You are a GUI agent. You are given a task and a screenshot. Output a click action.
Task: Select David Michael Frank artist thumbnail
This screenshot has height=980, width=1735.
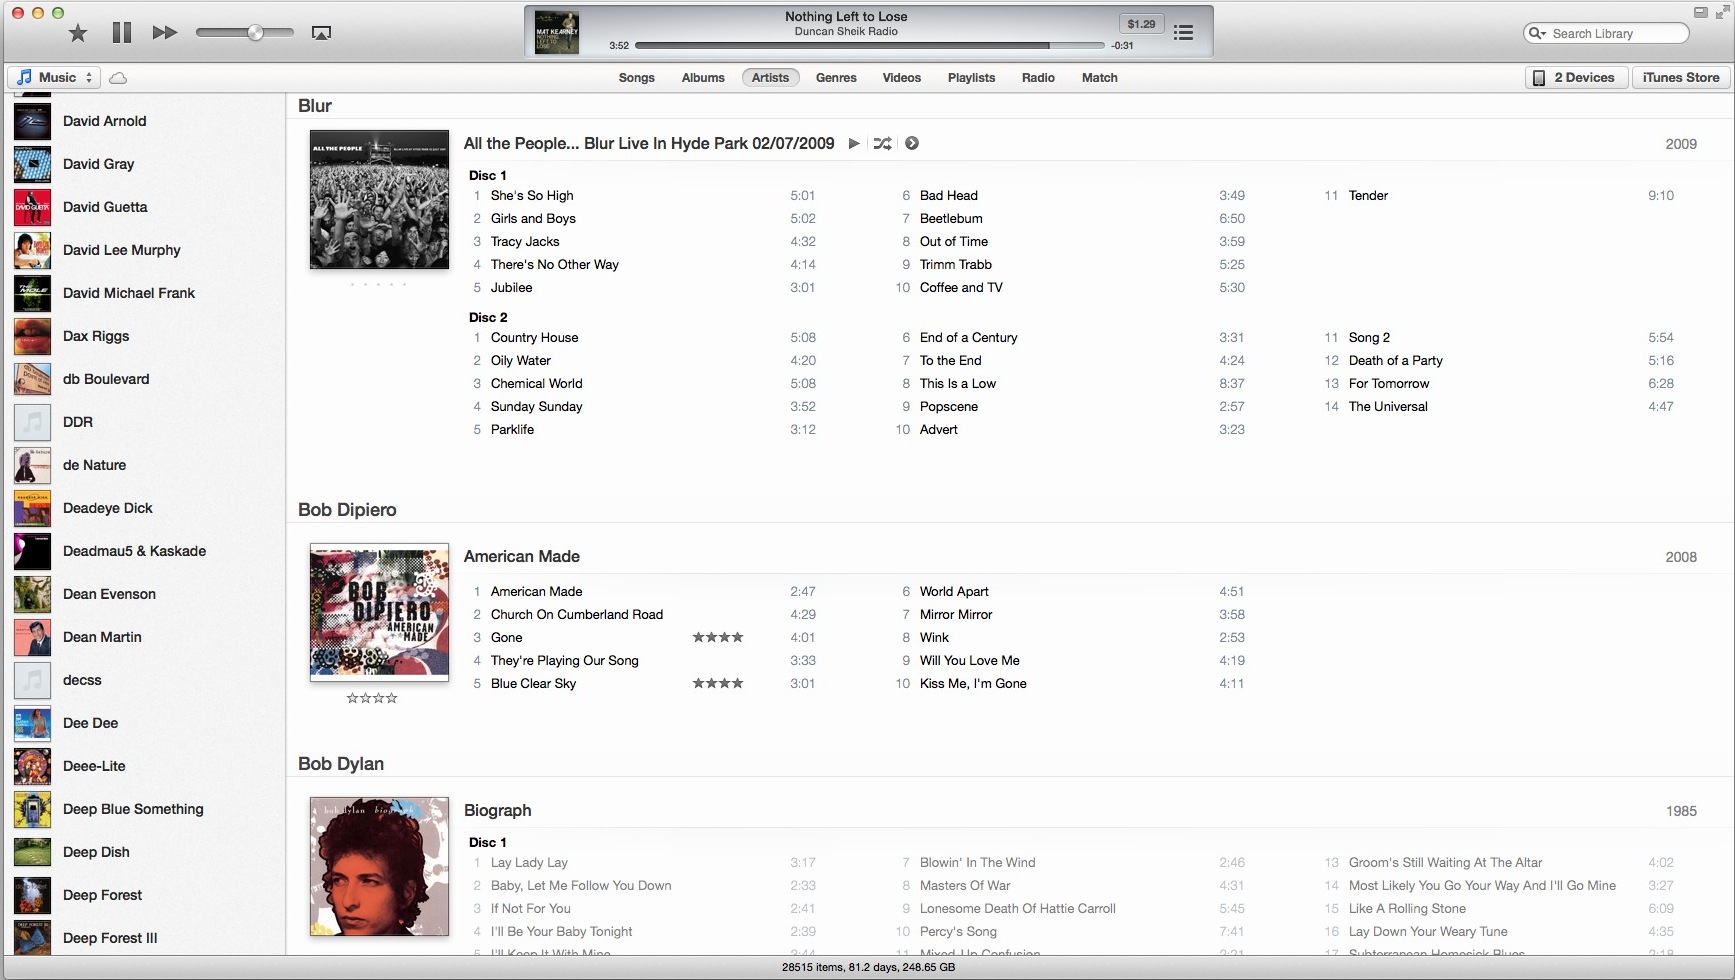[x=32, y=293]
